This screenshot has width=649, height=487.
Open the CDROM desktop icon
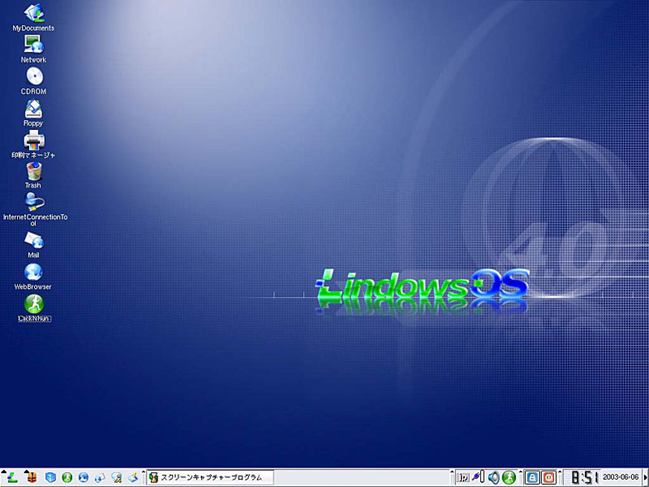pyautogui.click(x=33, y=77)
